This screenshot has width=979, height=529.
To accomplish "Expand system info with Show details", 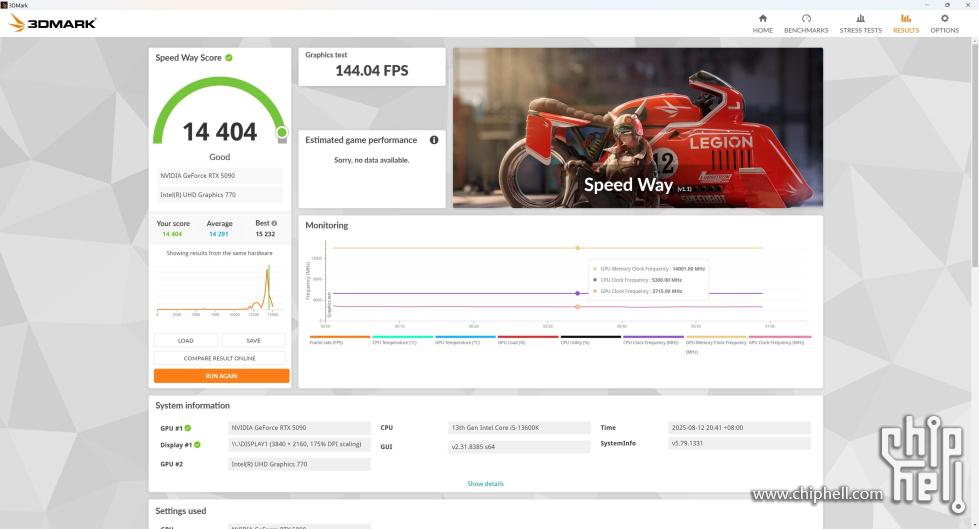I will (x=485, y=483).
